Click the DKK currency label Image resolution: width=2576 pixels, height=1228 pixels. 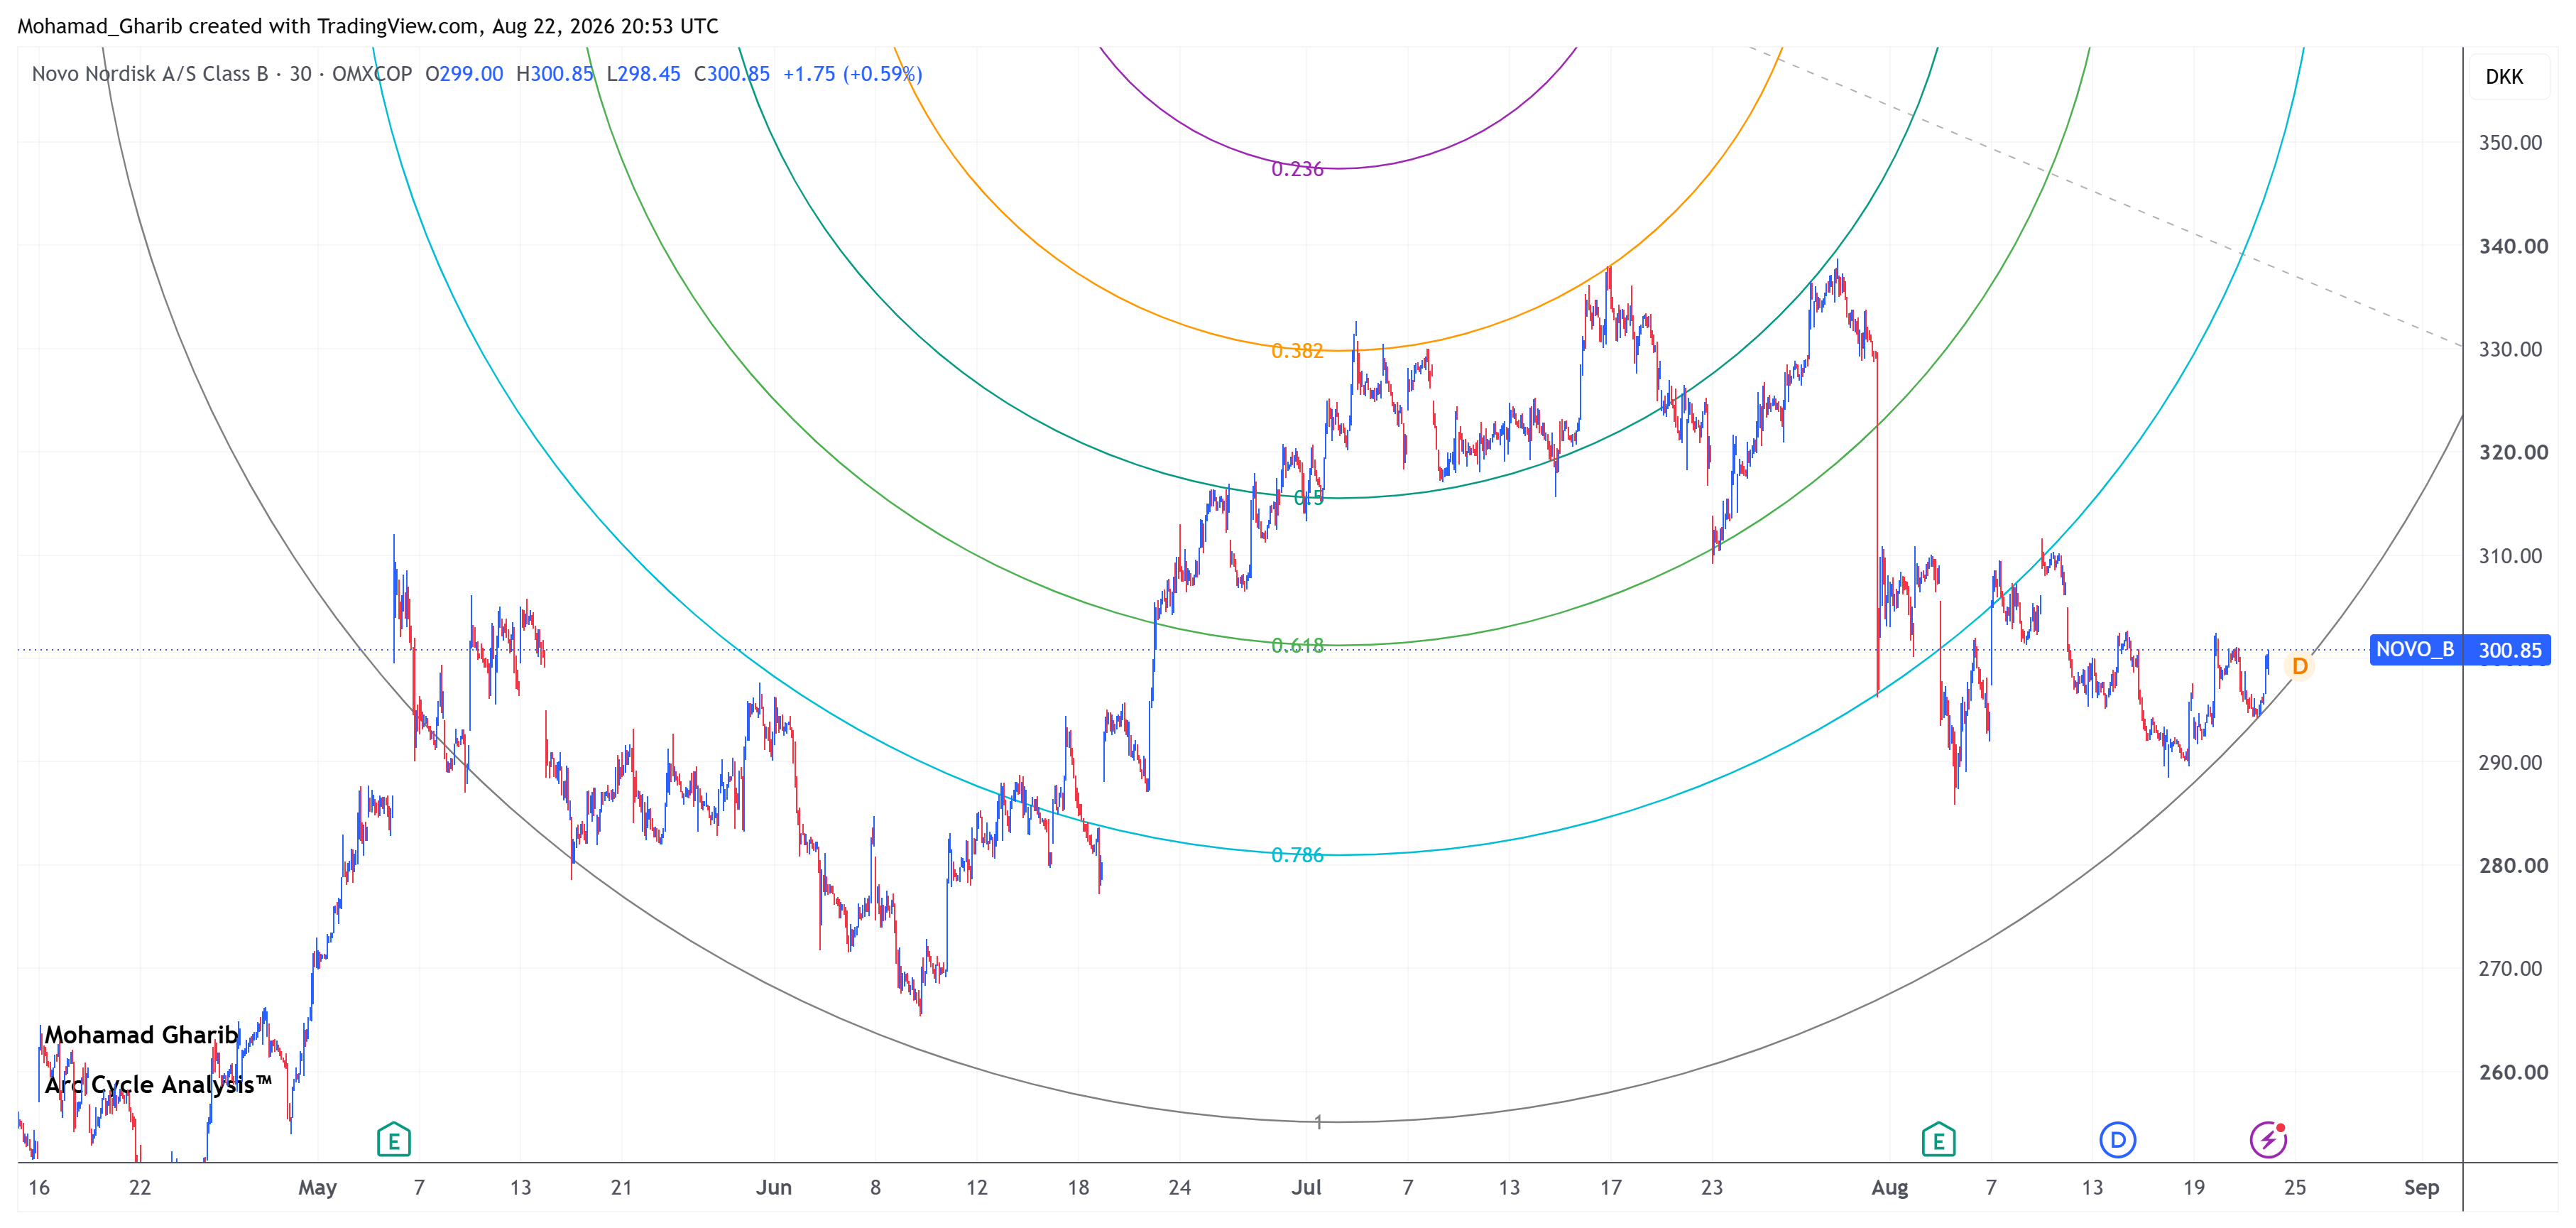[x=2504, y=77]
